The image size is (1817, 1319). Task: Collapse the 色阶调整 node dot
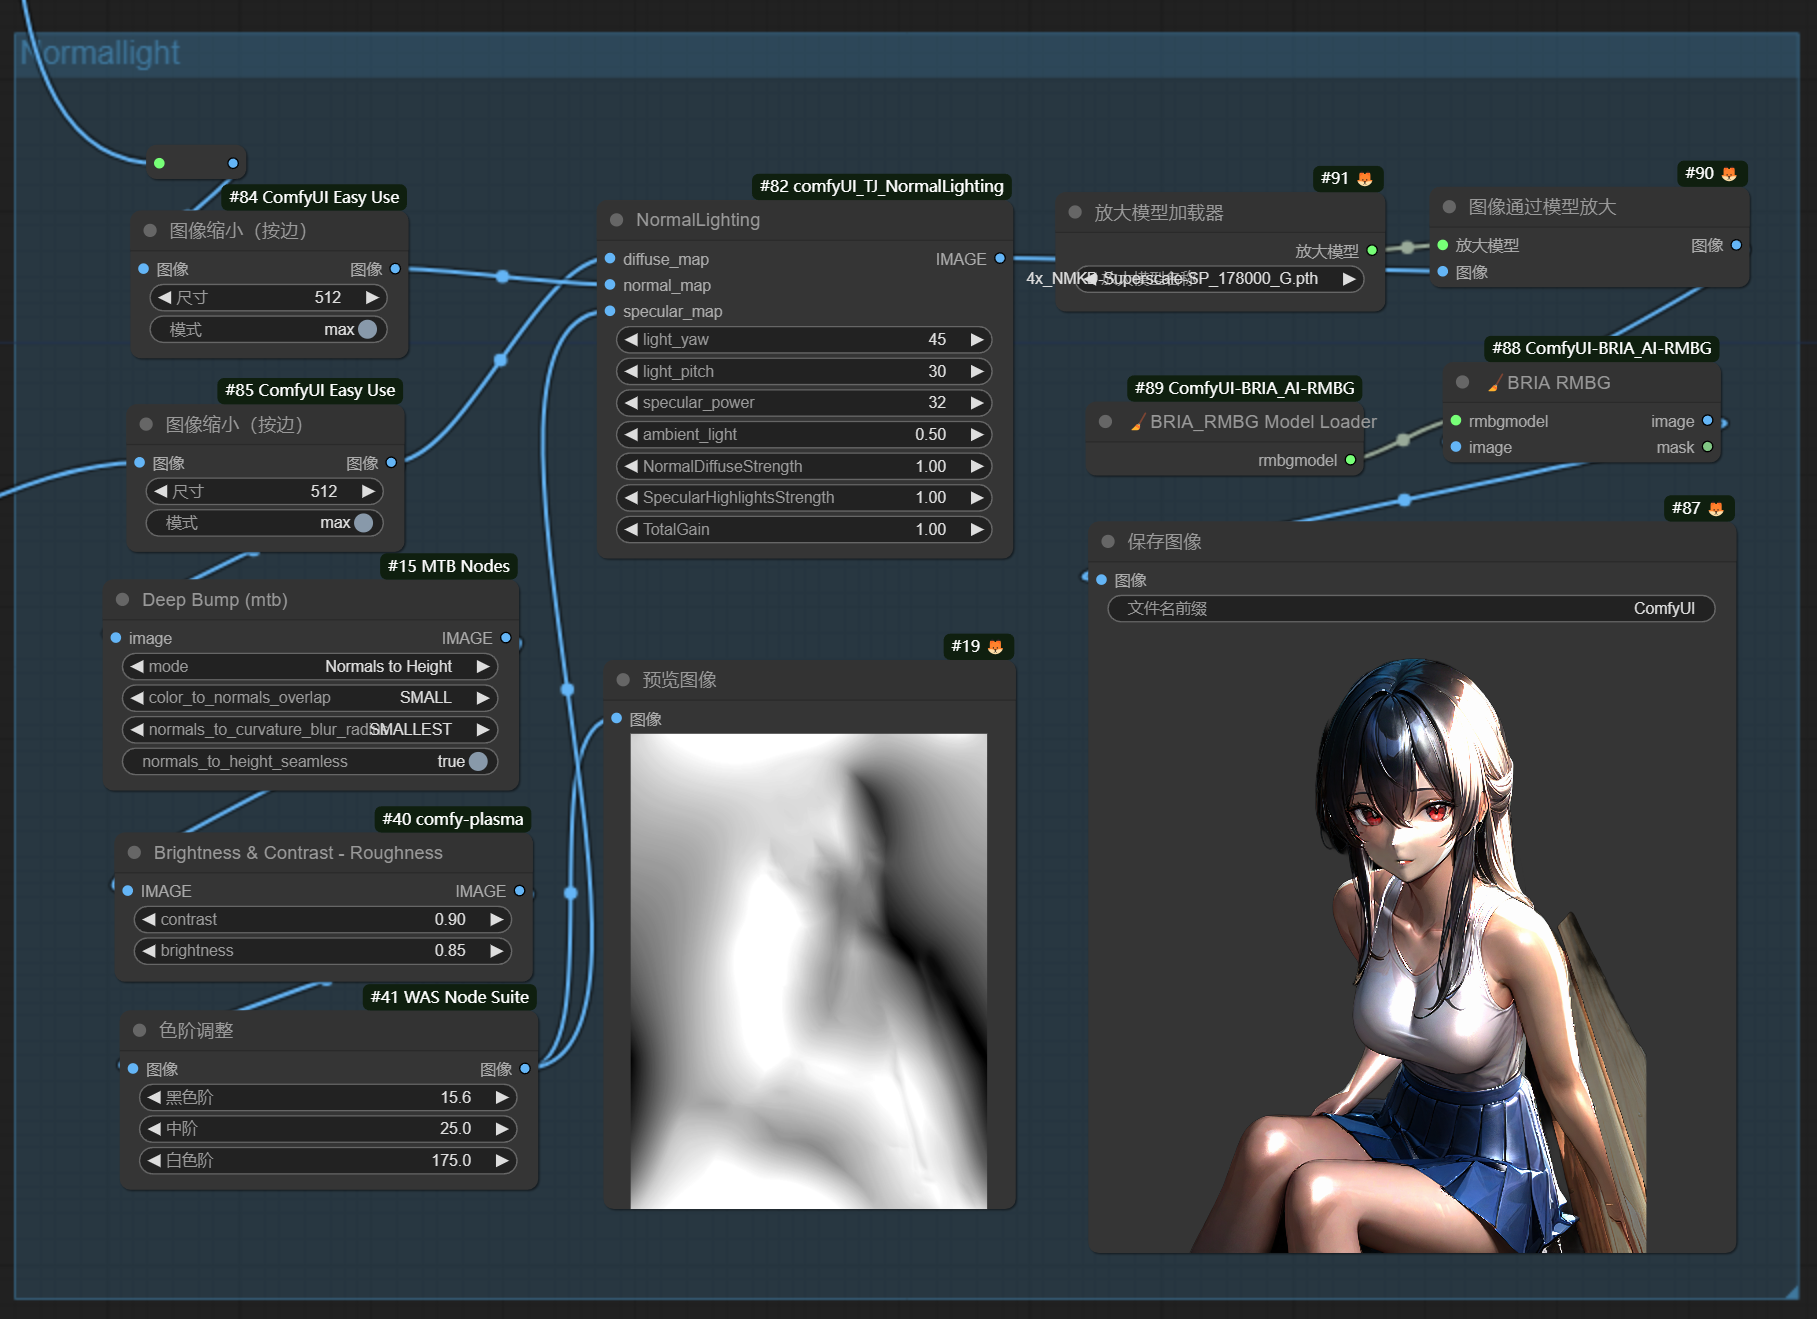pos(139,1031)
